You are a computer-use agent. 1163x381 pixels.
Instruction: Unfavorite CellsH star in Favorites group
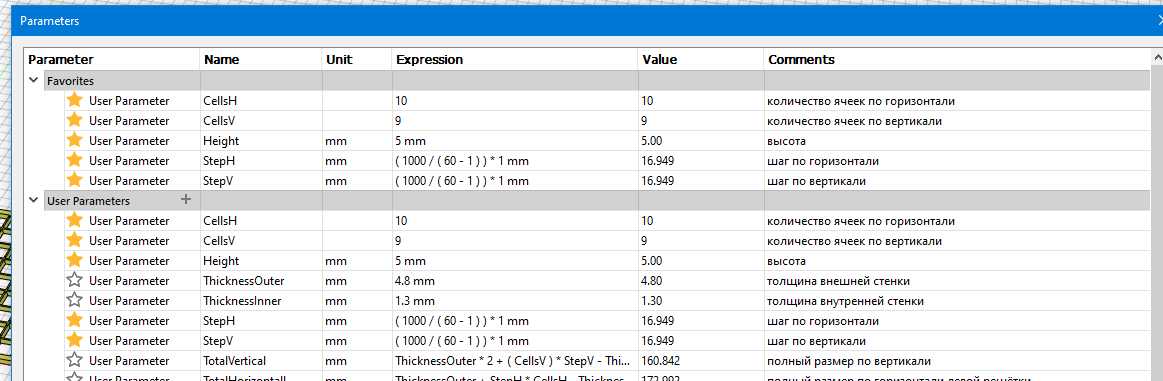pos(74,101)
